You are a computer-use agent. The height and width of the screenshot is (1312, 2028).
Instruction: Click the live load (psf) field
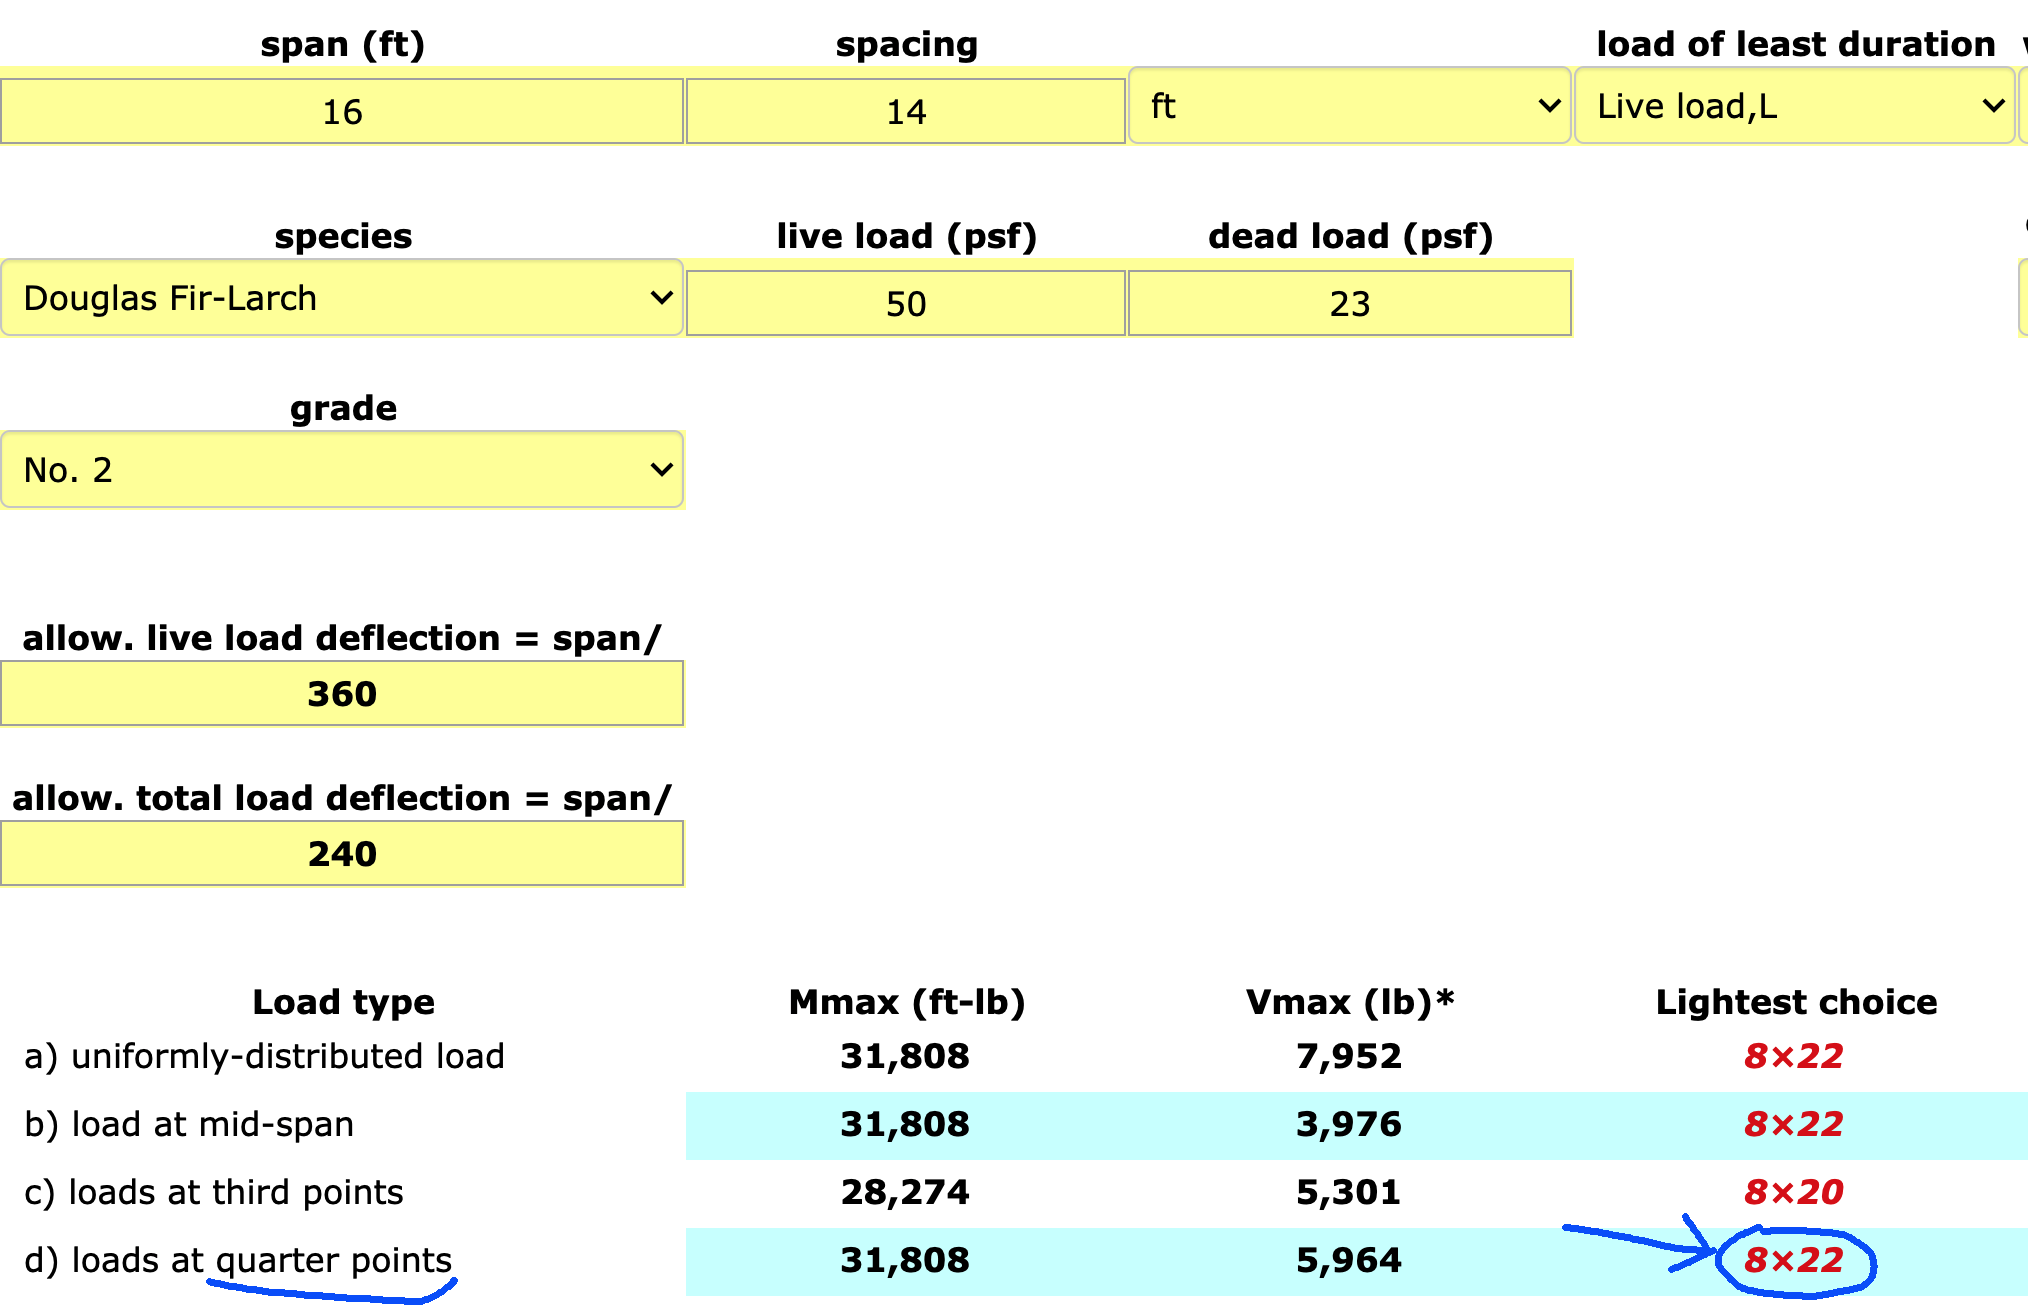[905, 303]
